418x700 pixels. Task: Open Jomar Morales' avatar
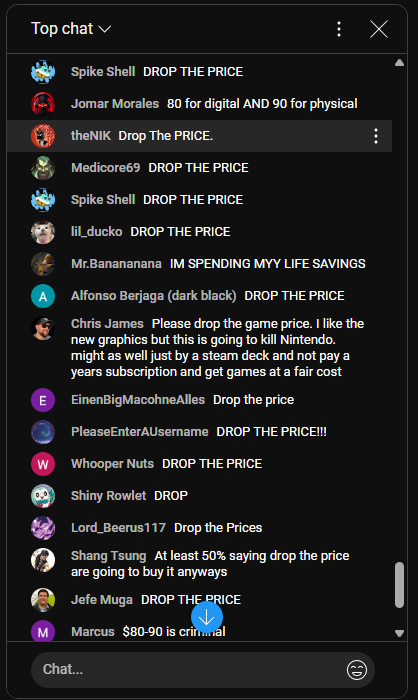tap(43, 104)
